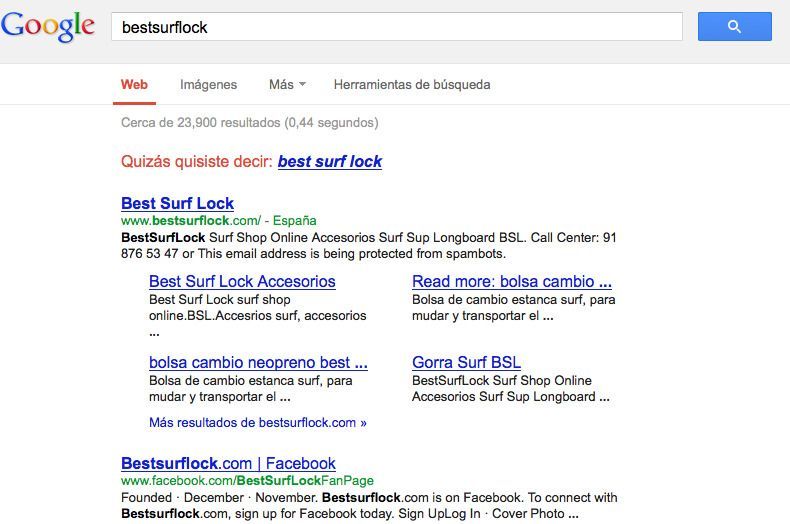Focus the search box containing bestsurflock
Viewport: 790px width, 524px height.
tap(397, 27)
